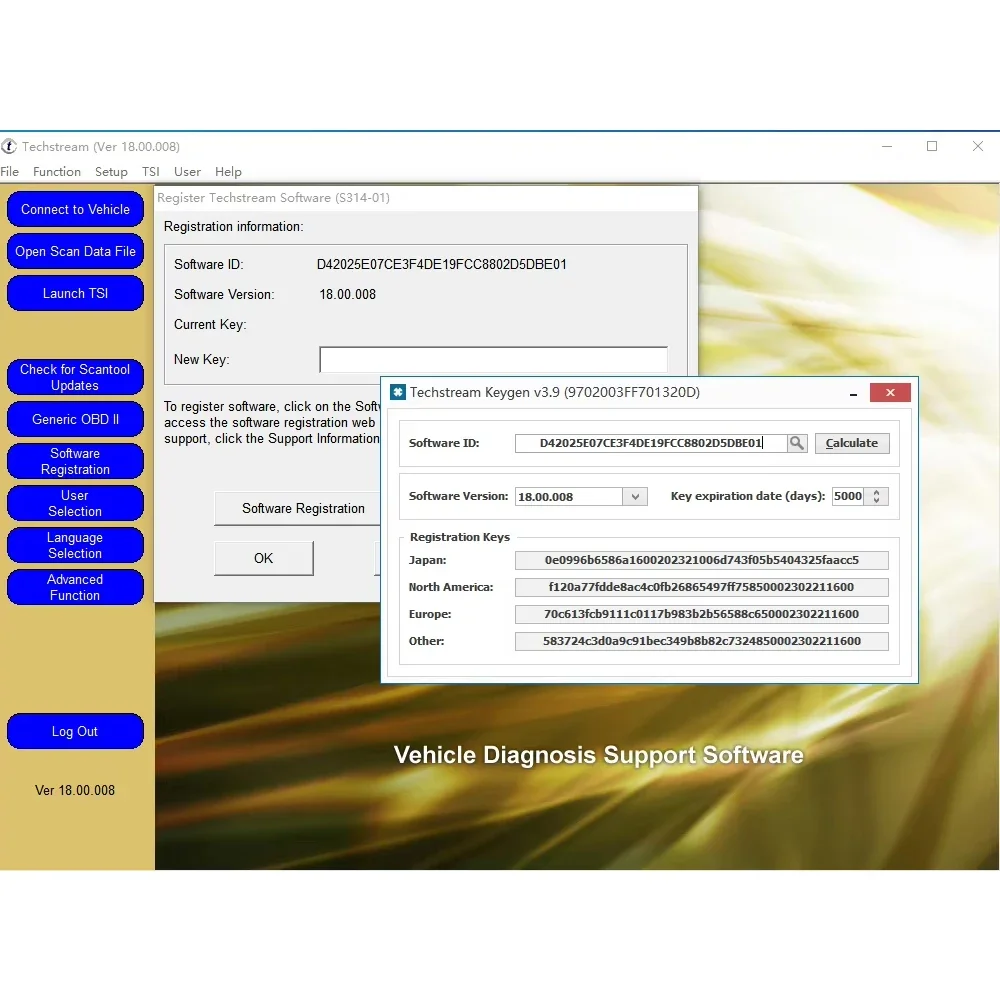Open Generic OBD II
This screenshot has width=1000, height=1000.
[x=75, y=419]
